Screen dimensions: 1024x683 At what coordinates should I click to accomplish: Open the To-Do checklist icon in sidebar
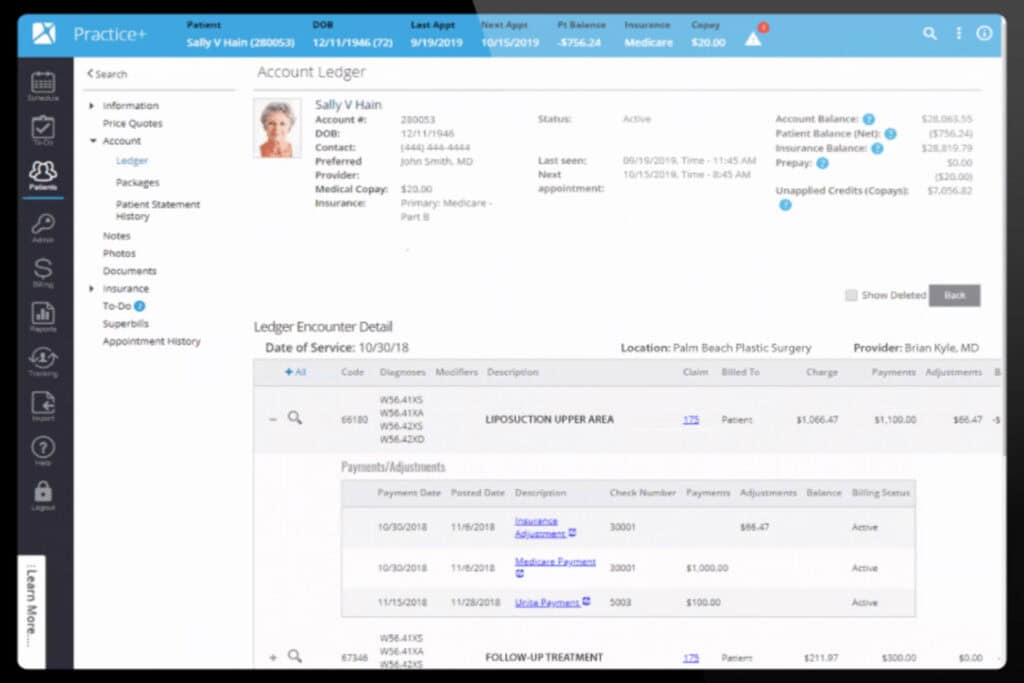click(43, 129)
